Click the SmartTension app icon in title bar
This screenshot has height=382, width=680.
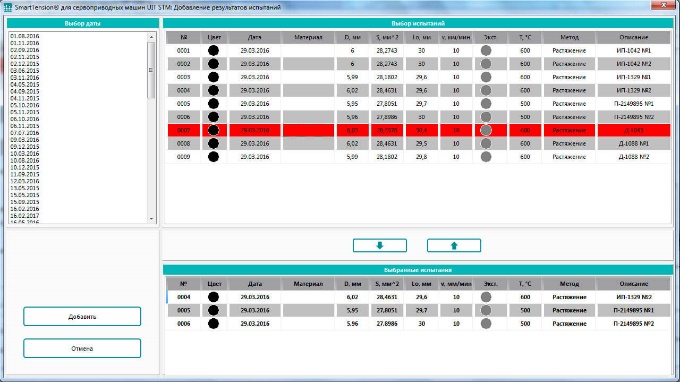point(8,7)
